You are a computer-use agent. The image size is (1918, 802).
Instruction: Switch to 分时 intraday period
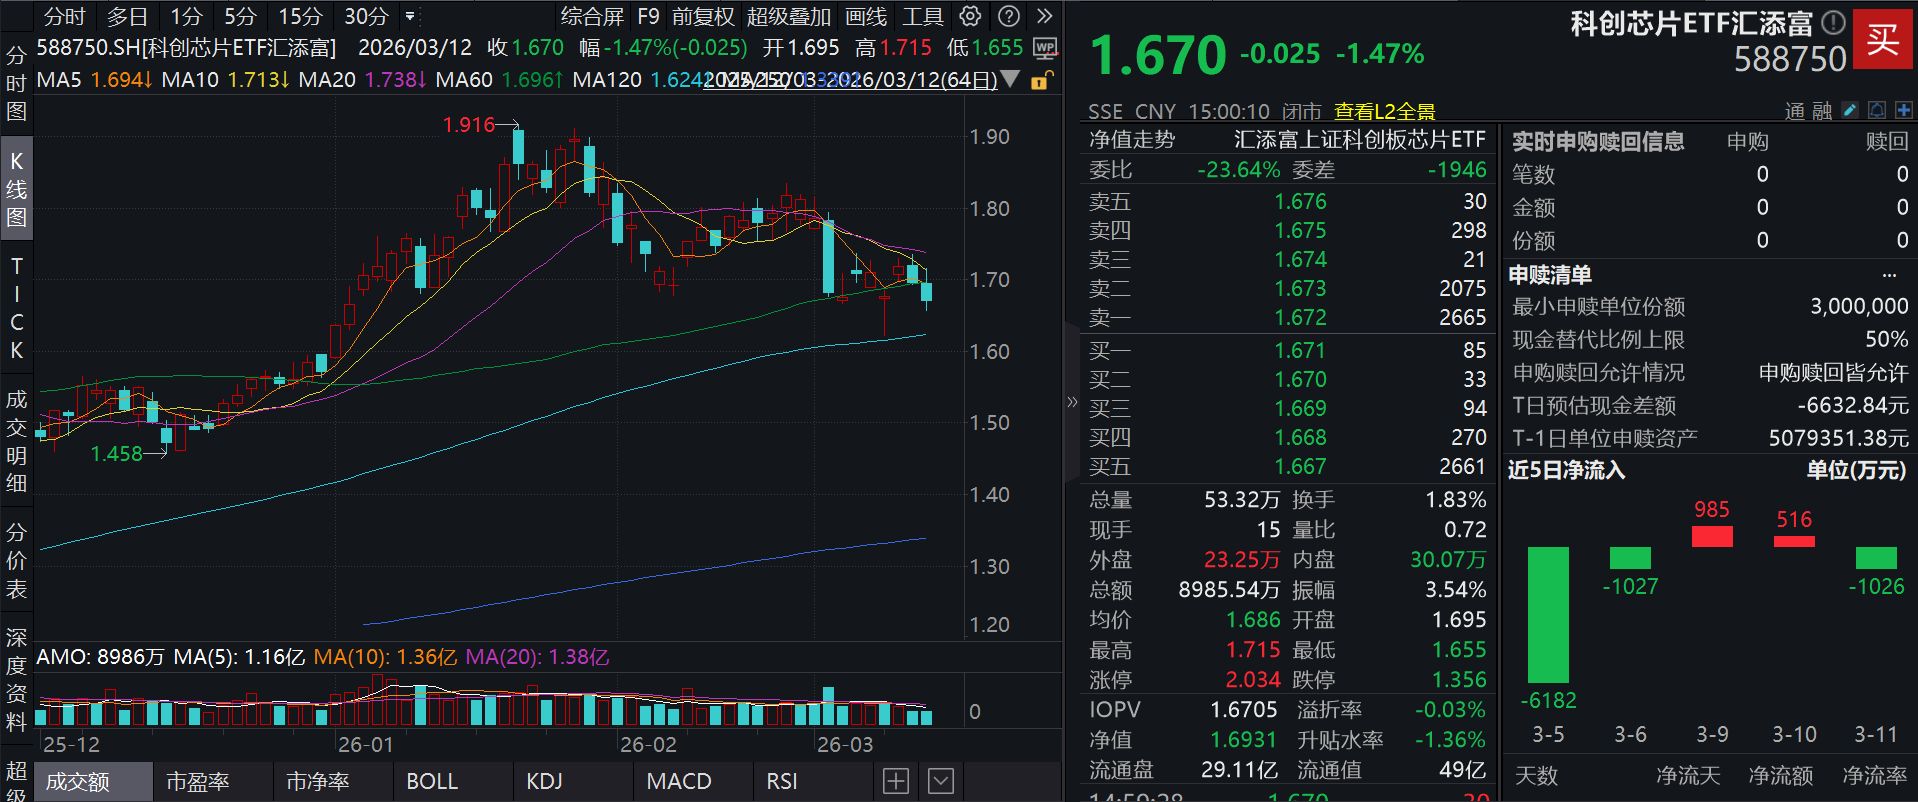(x=65, y=16)
